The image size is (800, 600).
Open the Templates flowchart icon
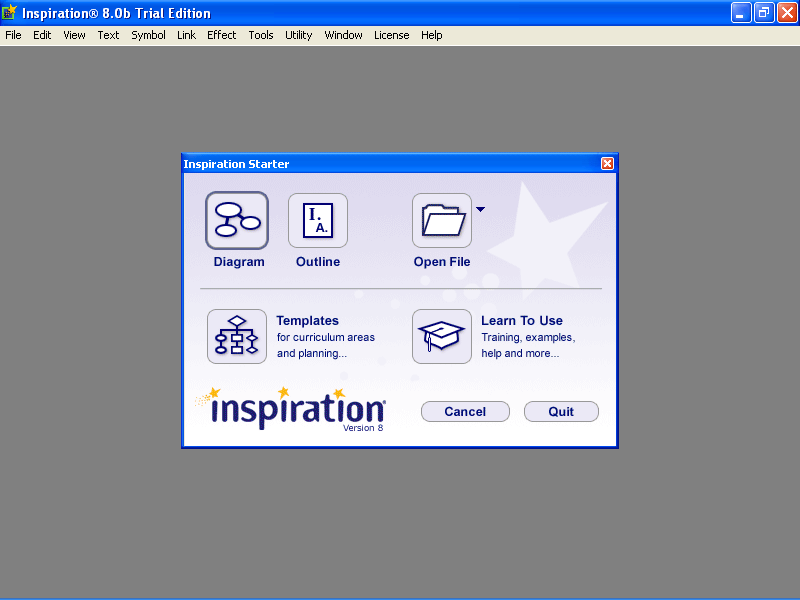237,336
